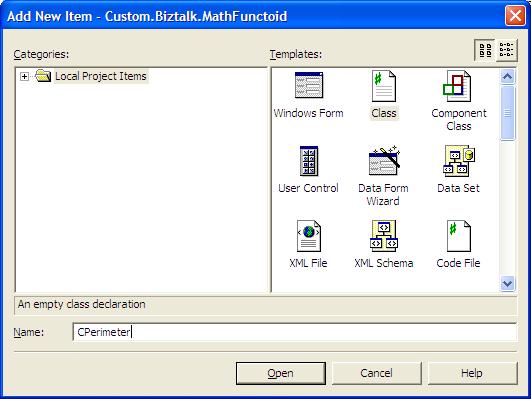Click 'An empty class declaration' description text

pyautogui.click(x=82, y=304)
